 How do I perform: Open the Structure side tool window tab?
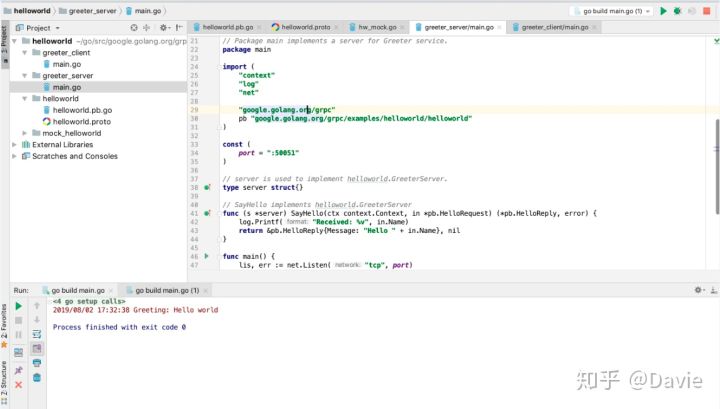[4, 382]
